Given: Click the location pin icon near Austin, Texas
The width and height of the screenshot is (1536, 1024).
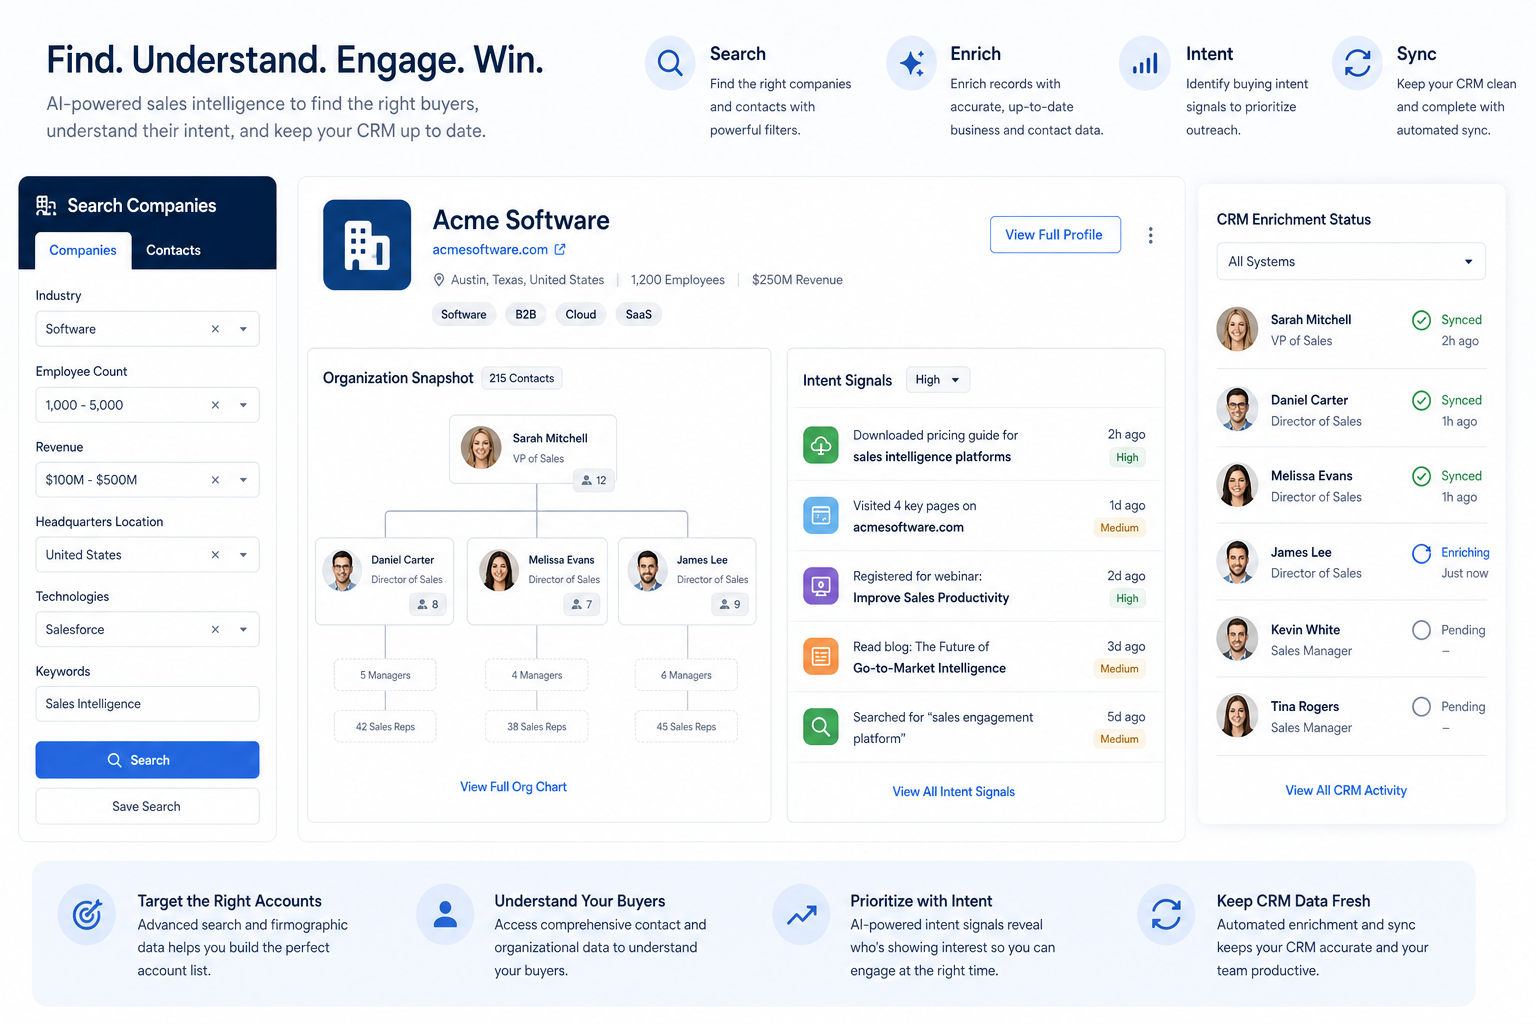Looking at the screenshot, I should [x=439, y=280].
